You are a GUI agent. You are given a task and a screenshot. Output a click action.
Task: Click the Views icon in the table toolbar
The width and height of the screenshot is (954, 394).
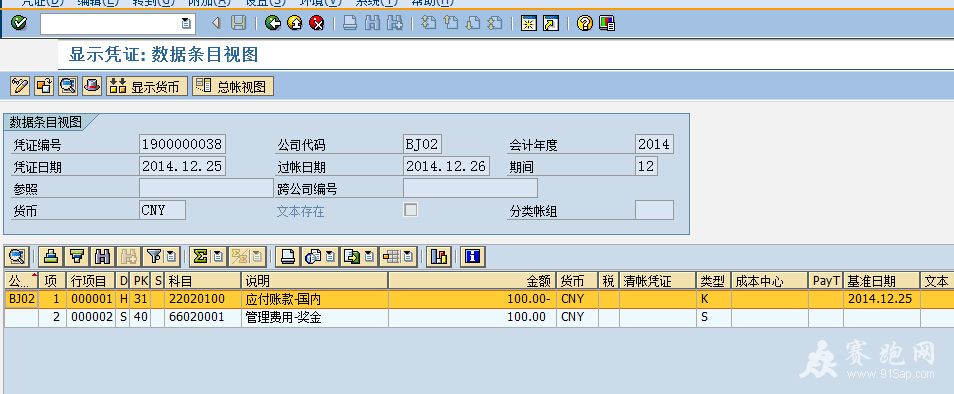pyautogui.click(x=313, y=257)
